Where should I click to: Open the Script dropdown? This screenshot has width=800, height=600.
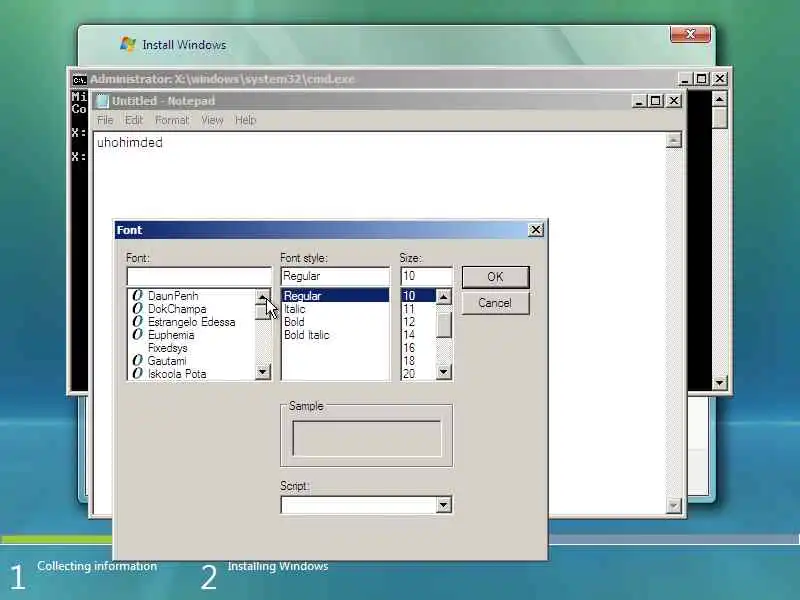pyautogui.click(x=443, y=505)
